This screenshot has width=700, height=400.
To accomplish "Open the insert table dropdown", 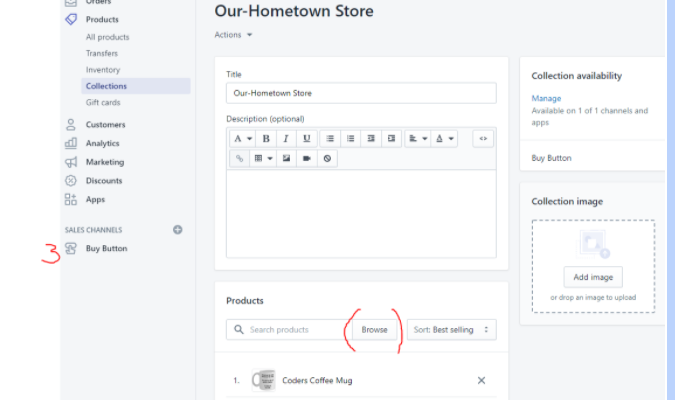I will point(263,158).
